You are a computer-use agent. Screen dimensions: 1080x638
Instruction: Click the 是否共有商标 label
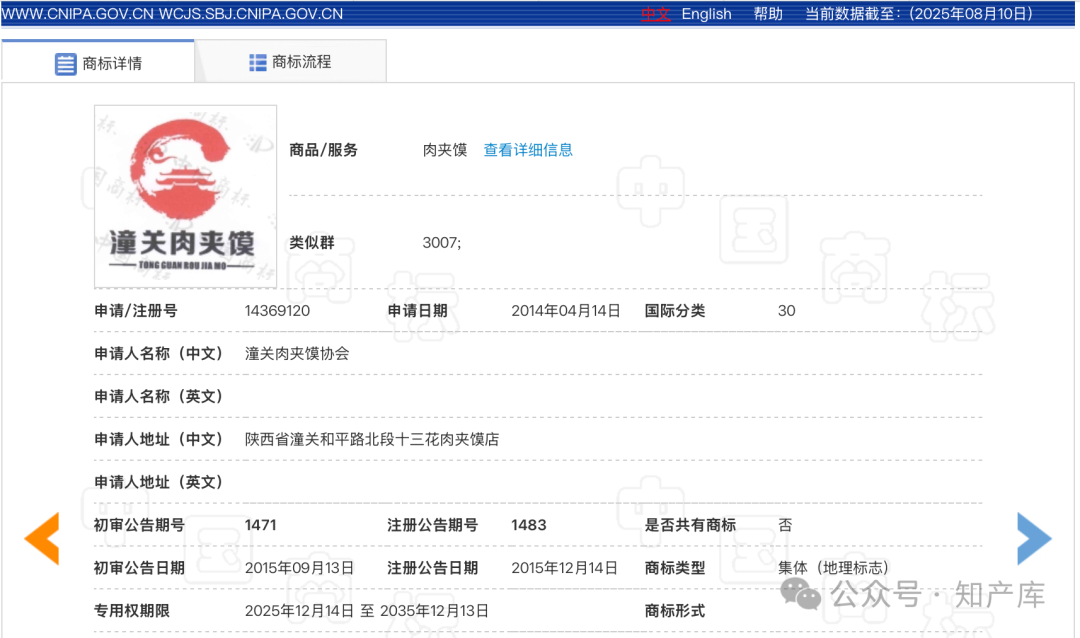coord(690,525)
